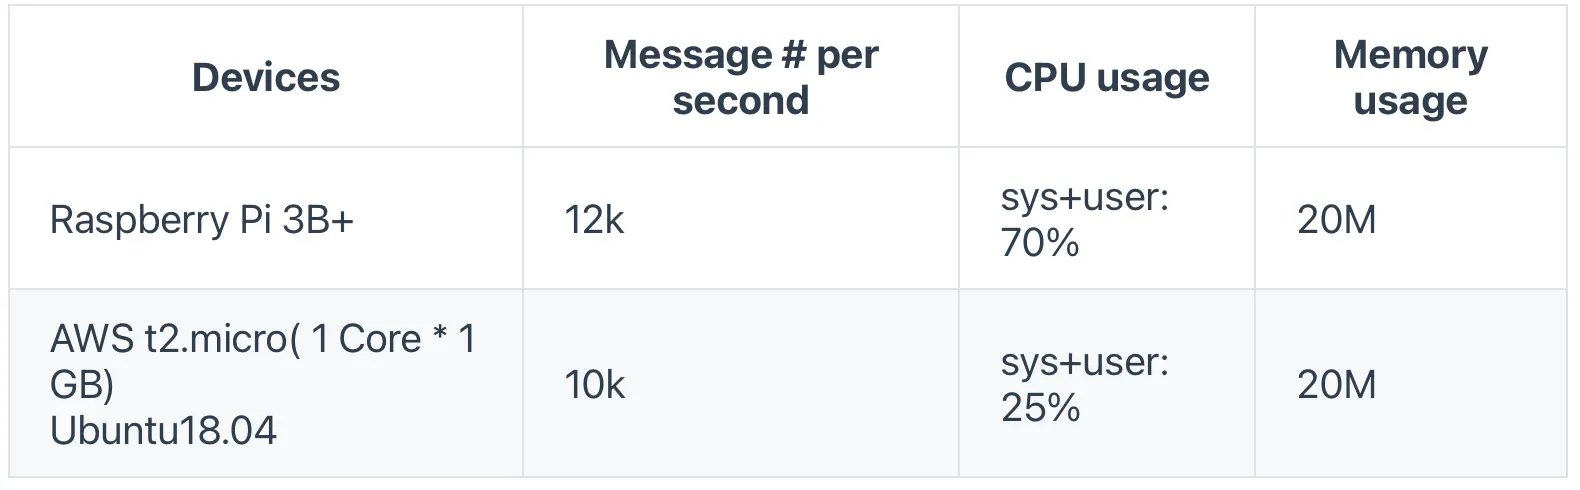The width and height of the screenshot is (1580, 490).
Task: Click the Devices column header
Action: (265, 78)
